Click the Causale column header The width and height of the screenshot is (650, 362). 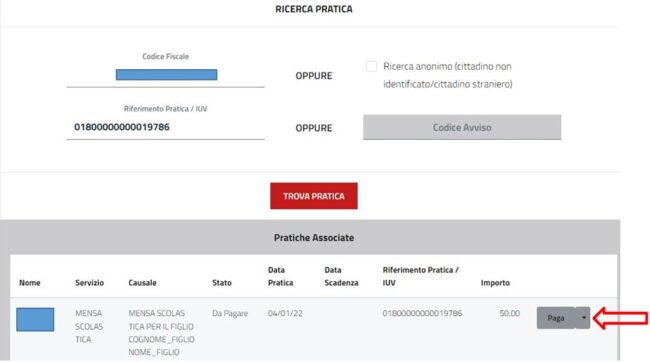[x=143, y=283]
